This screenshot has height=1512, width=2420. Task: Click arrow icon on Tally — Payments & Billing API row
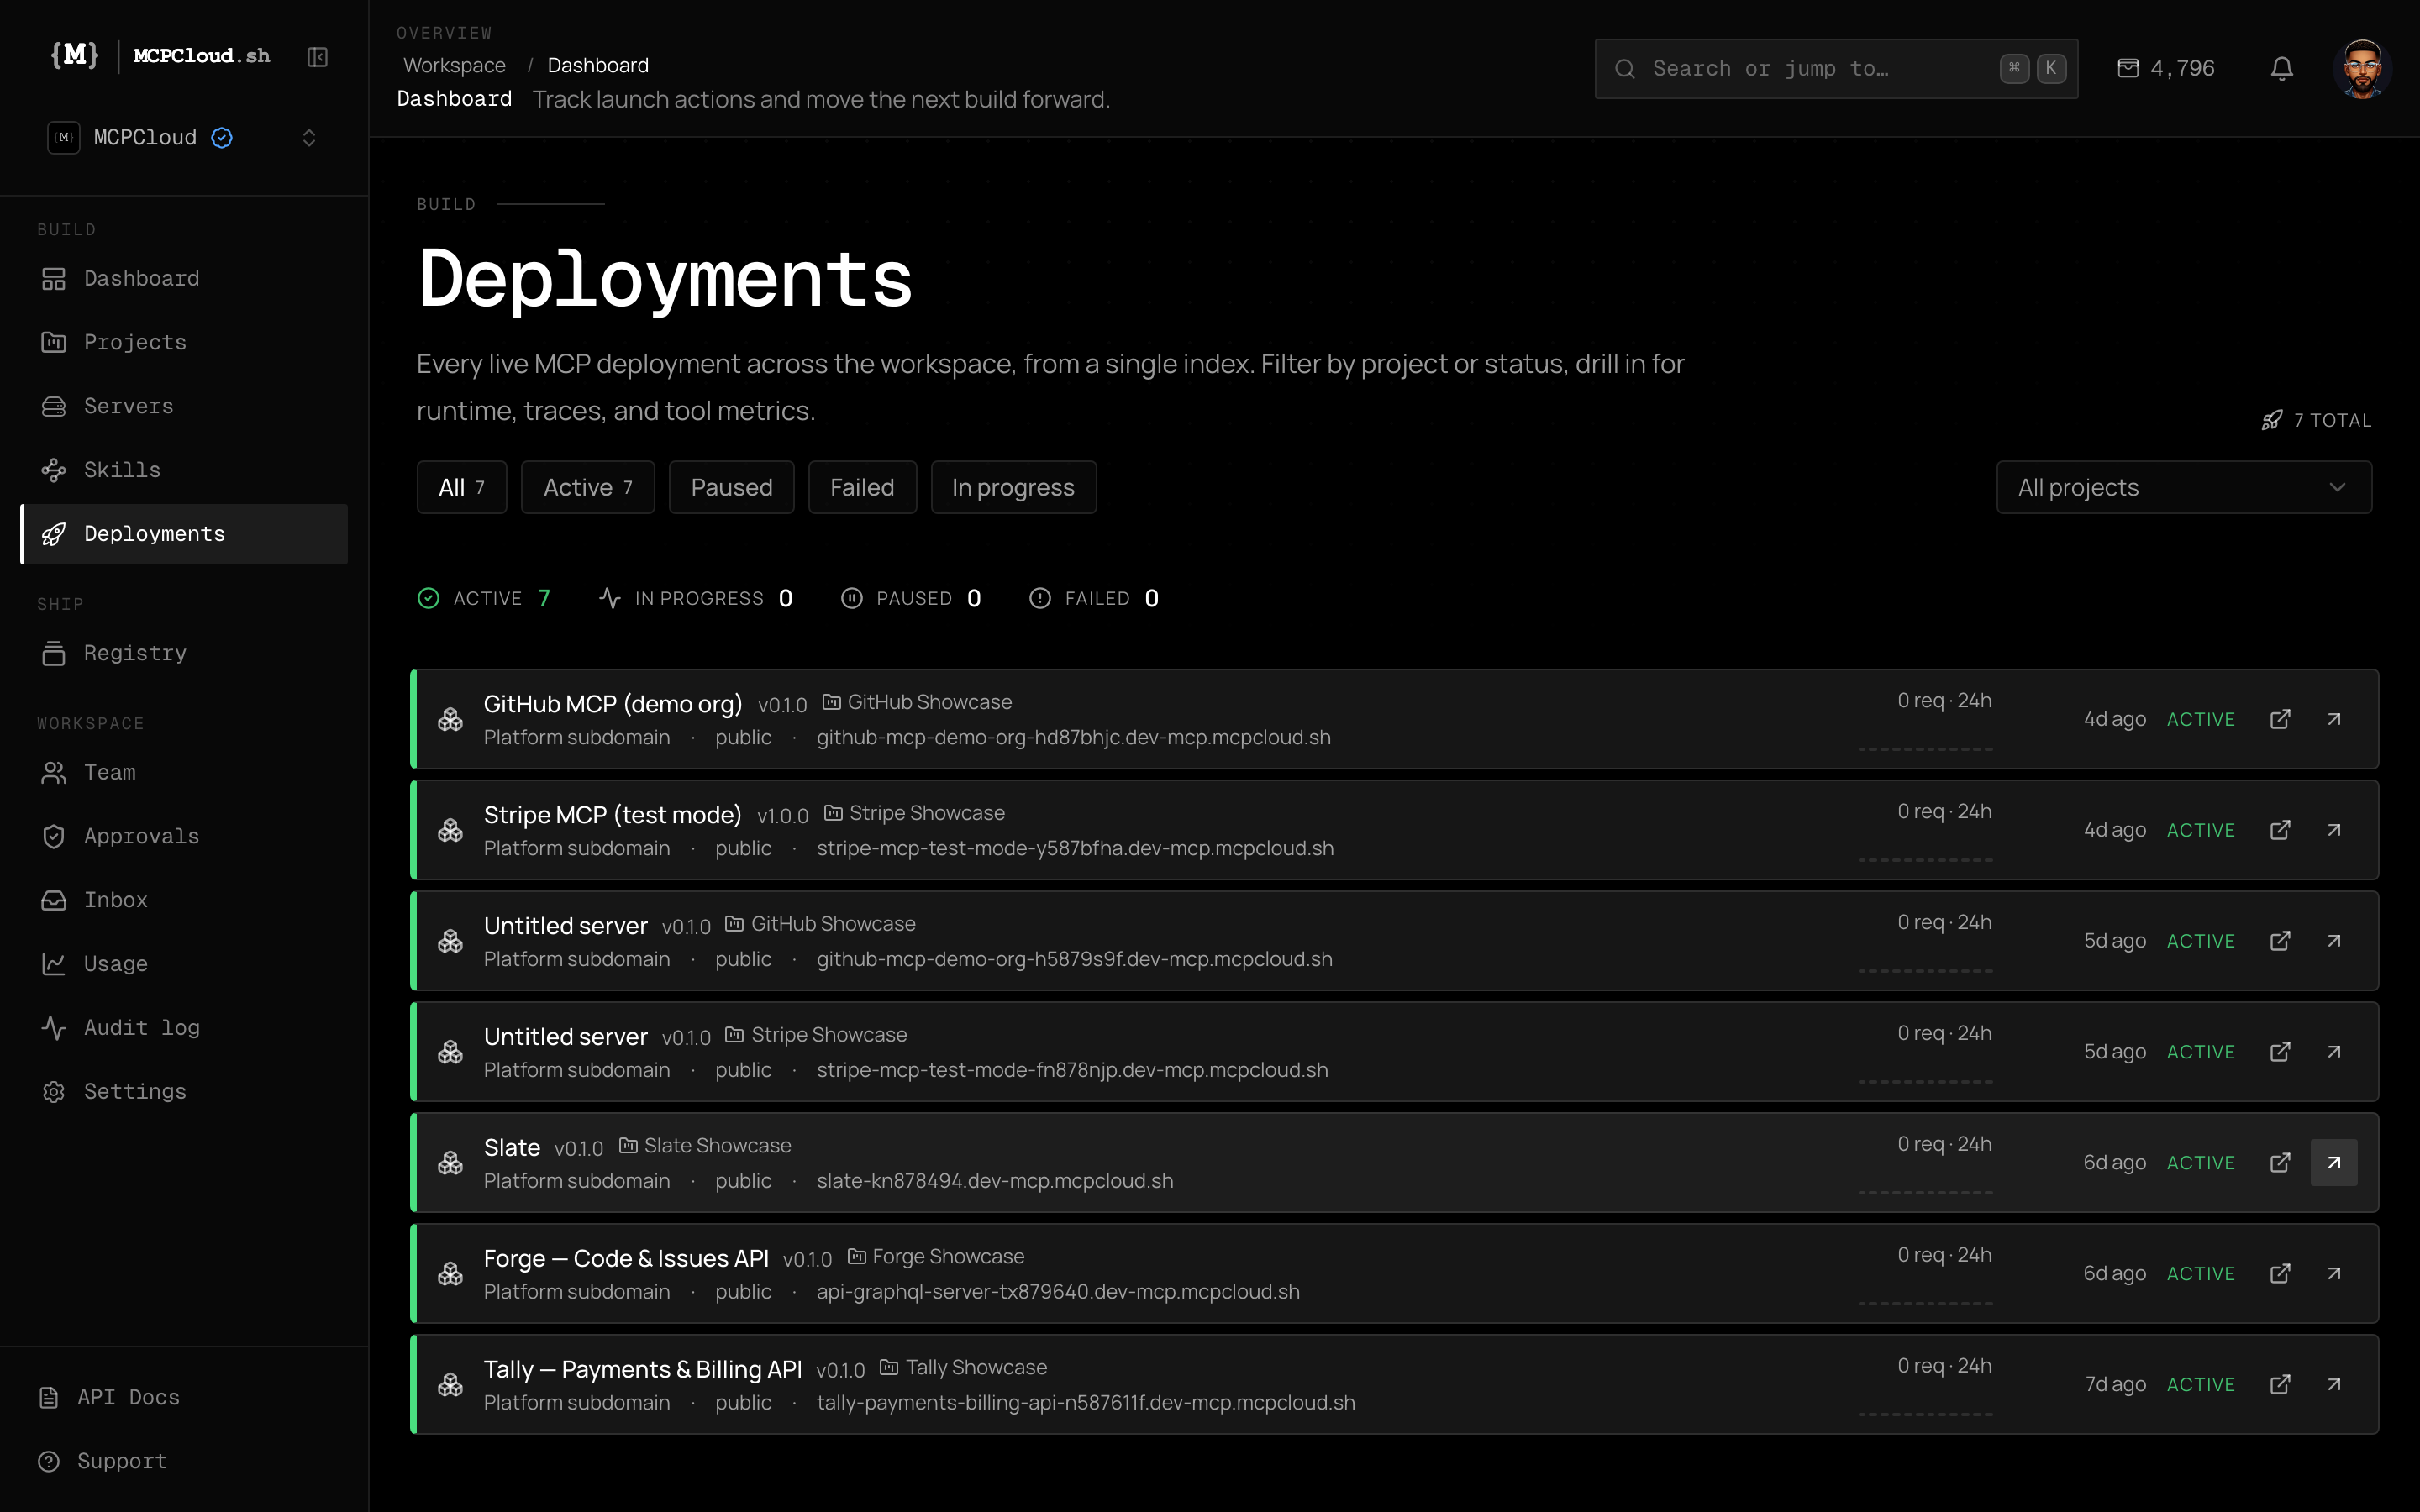2334,1385
